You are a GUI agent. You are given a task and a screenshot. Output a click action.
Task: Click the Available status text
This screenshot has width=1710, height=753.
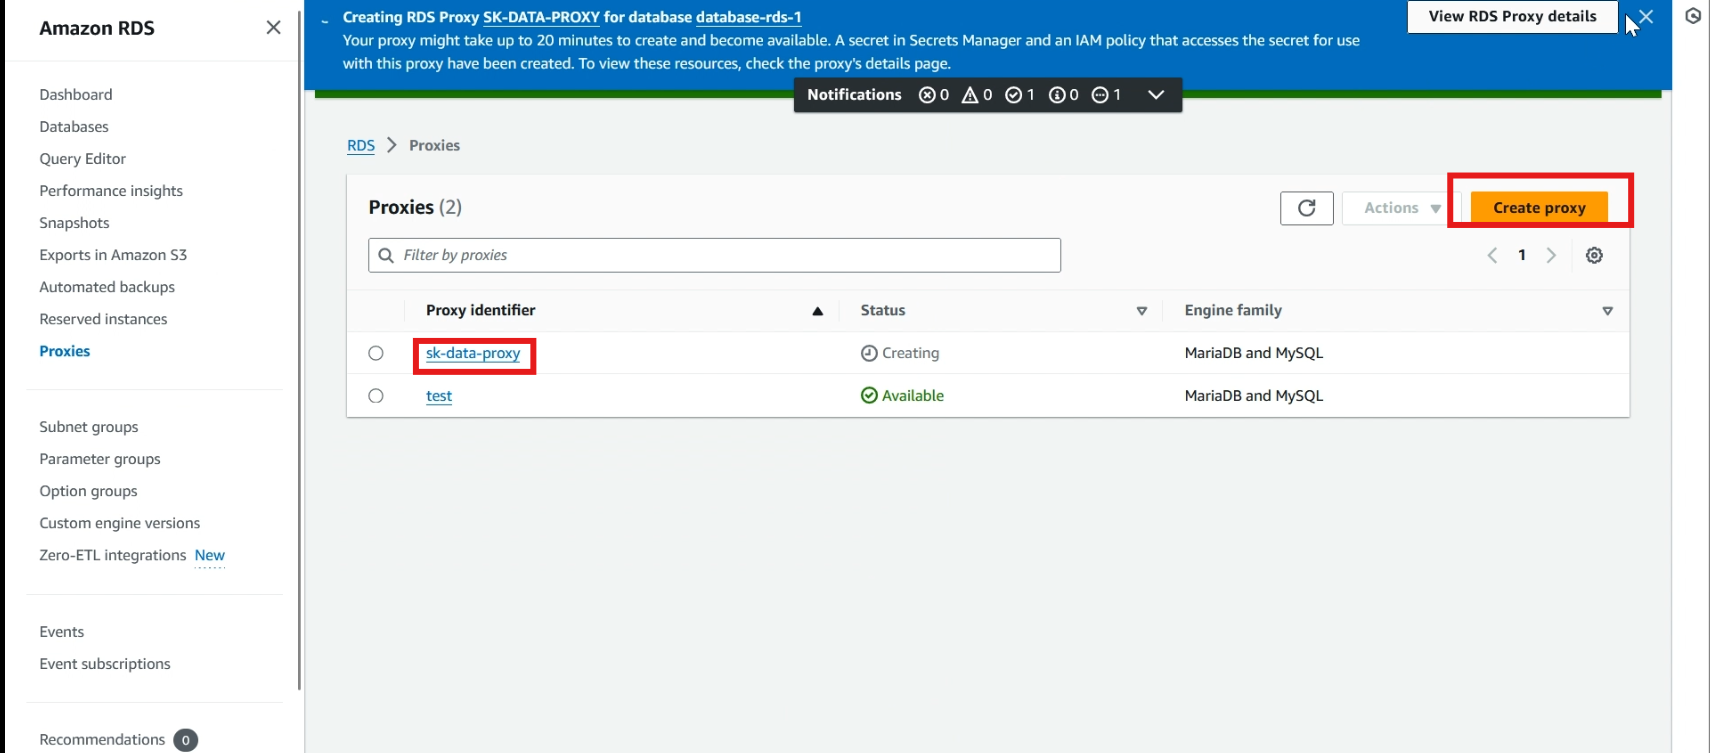pos(913,396)
